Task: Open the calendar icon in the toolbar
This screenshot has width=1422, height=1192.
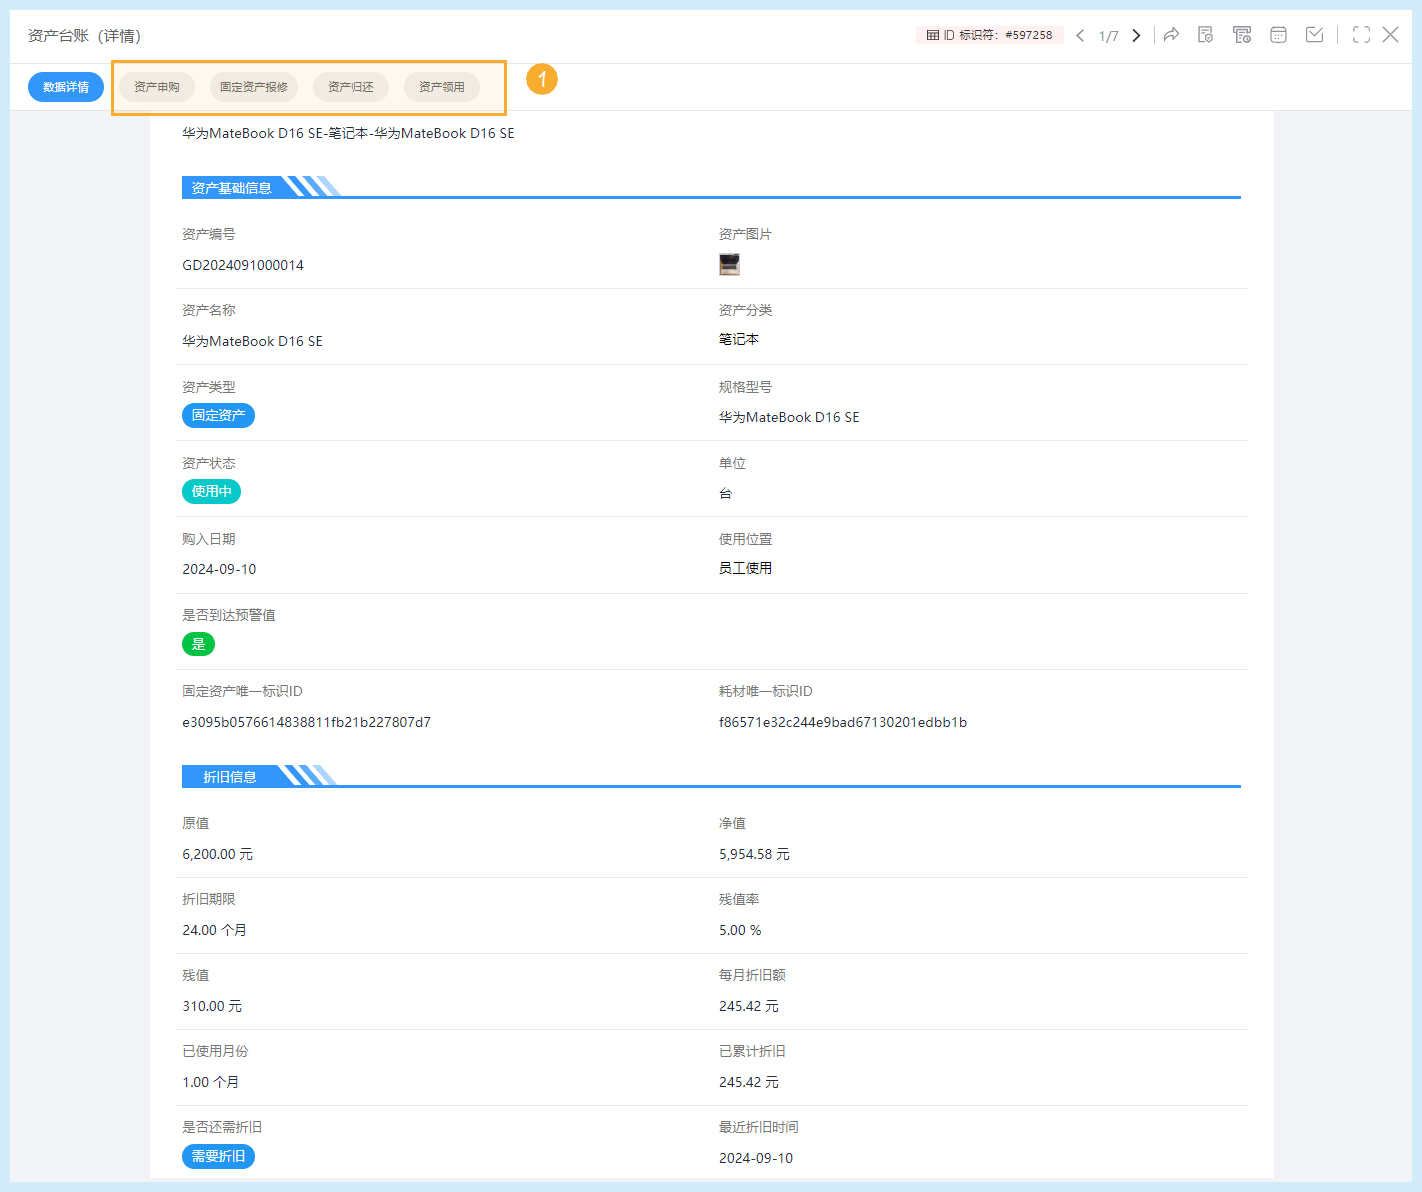Action: pyautogui.click(x=1278, y=34)
